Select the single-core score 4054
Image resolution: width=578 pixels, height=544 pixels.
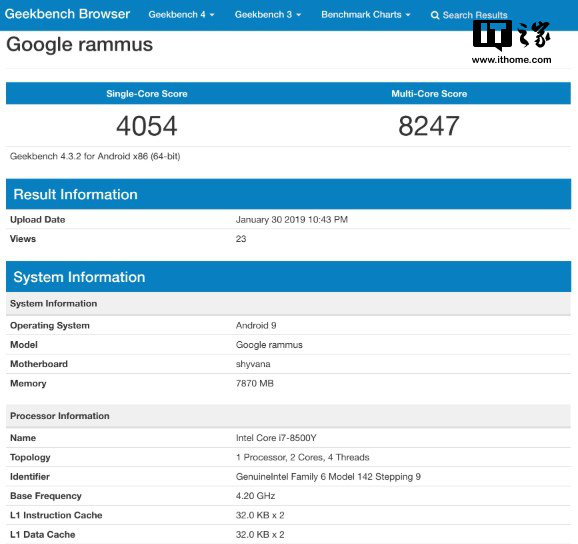pyautogui.click(x=147, y=126)
